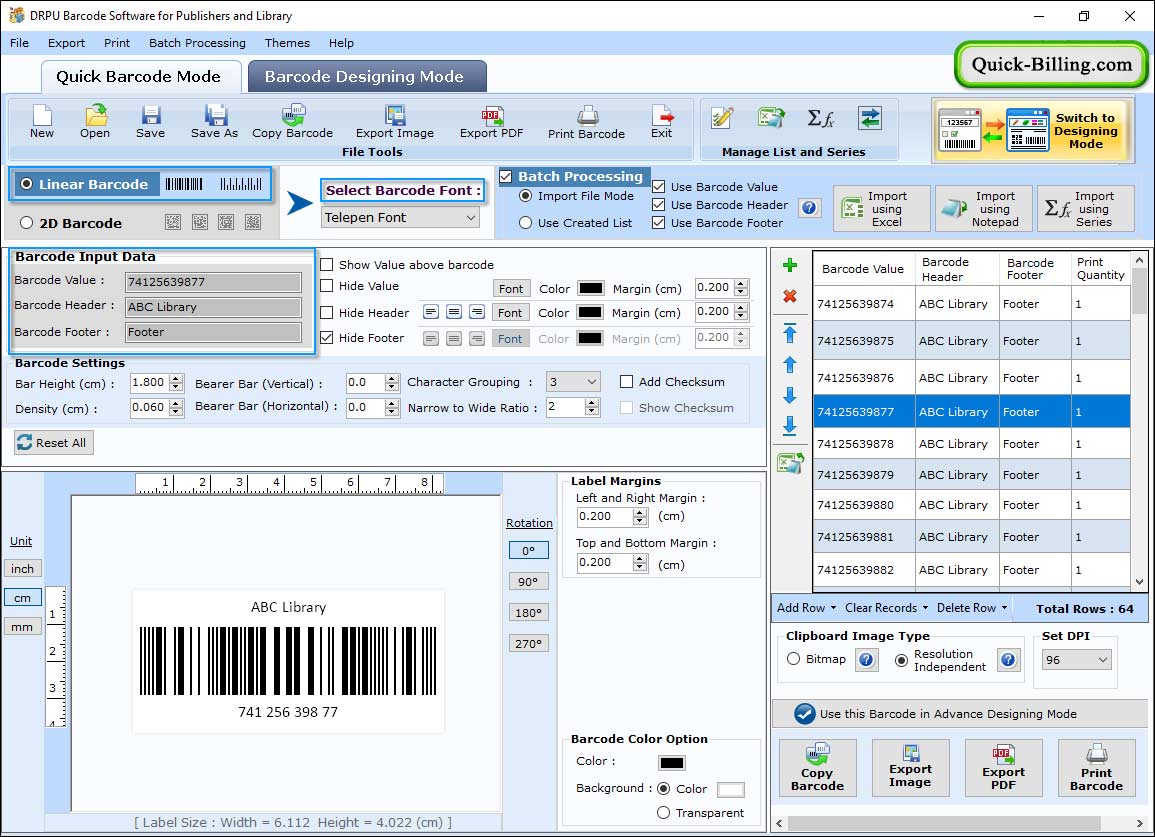Choose the Save As icon

(214, 122)
